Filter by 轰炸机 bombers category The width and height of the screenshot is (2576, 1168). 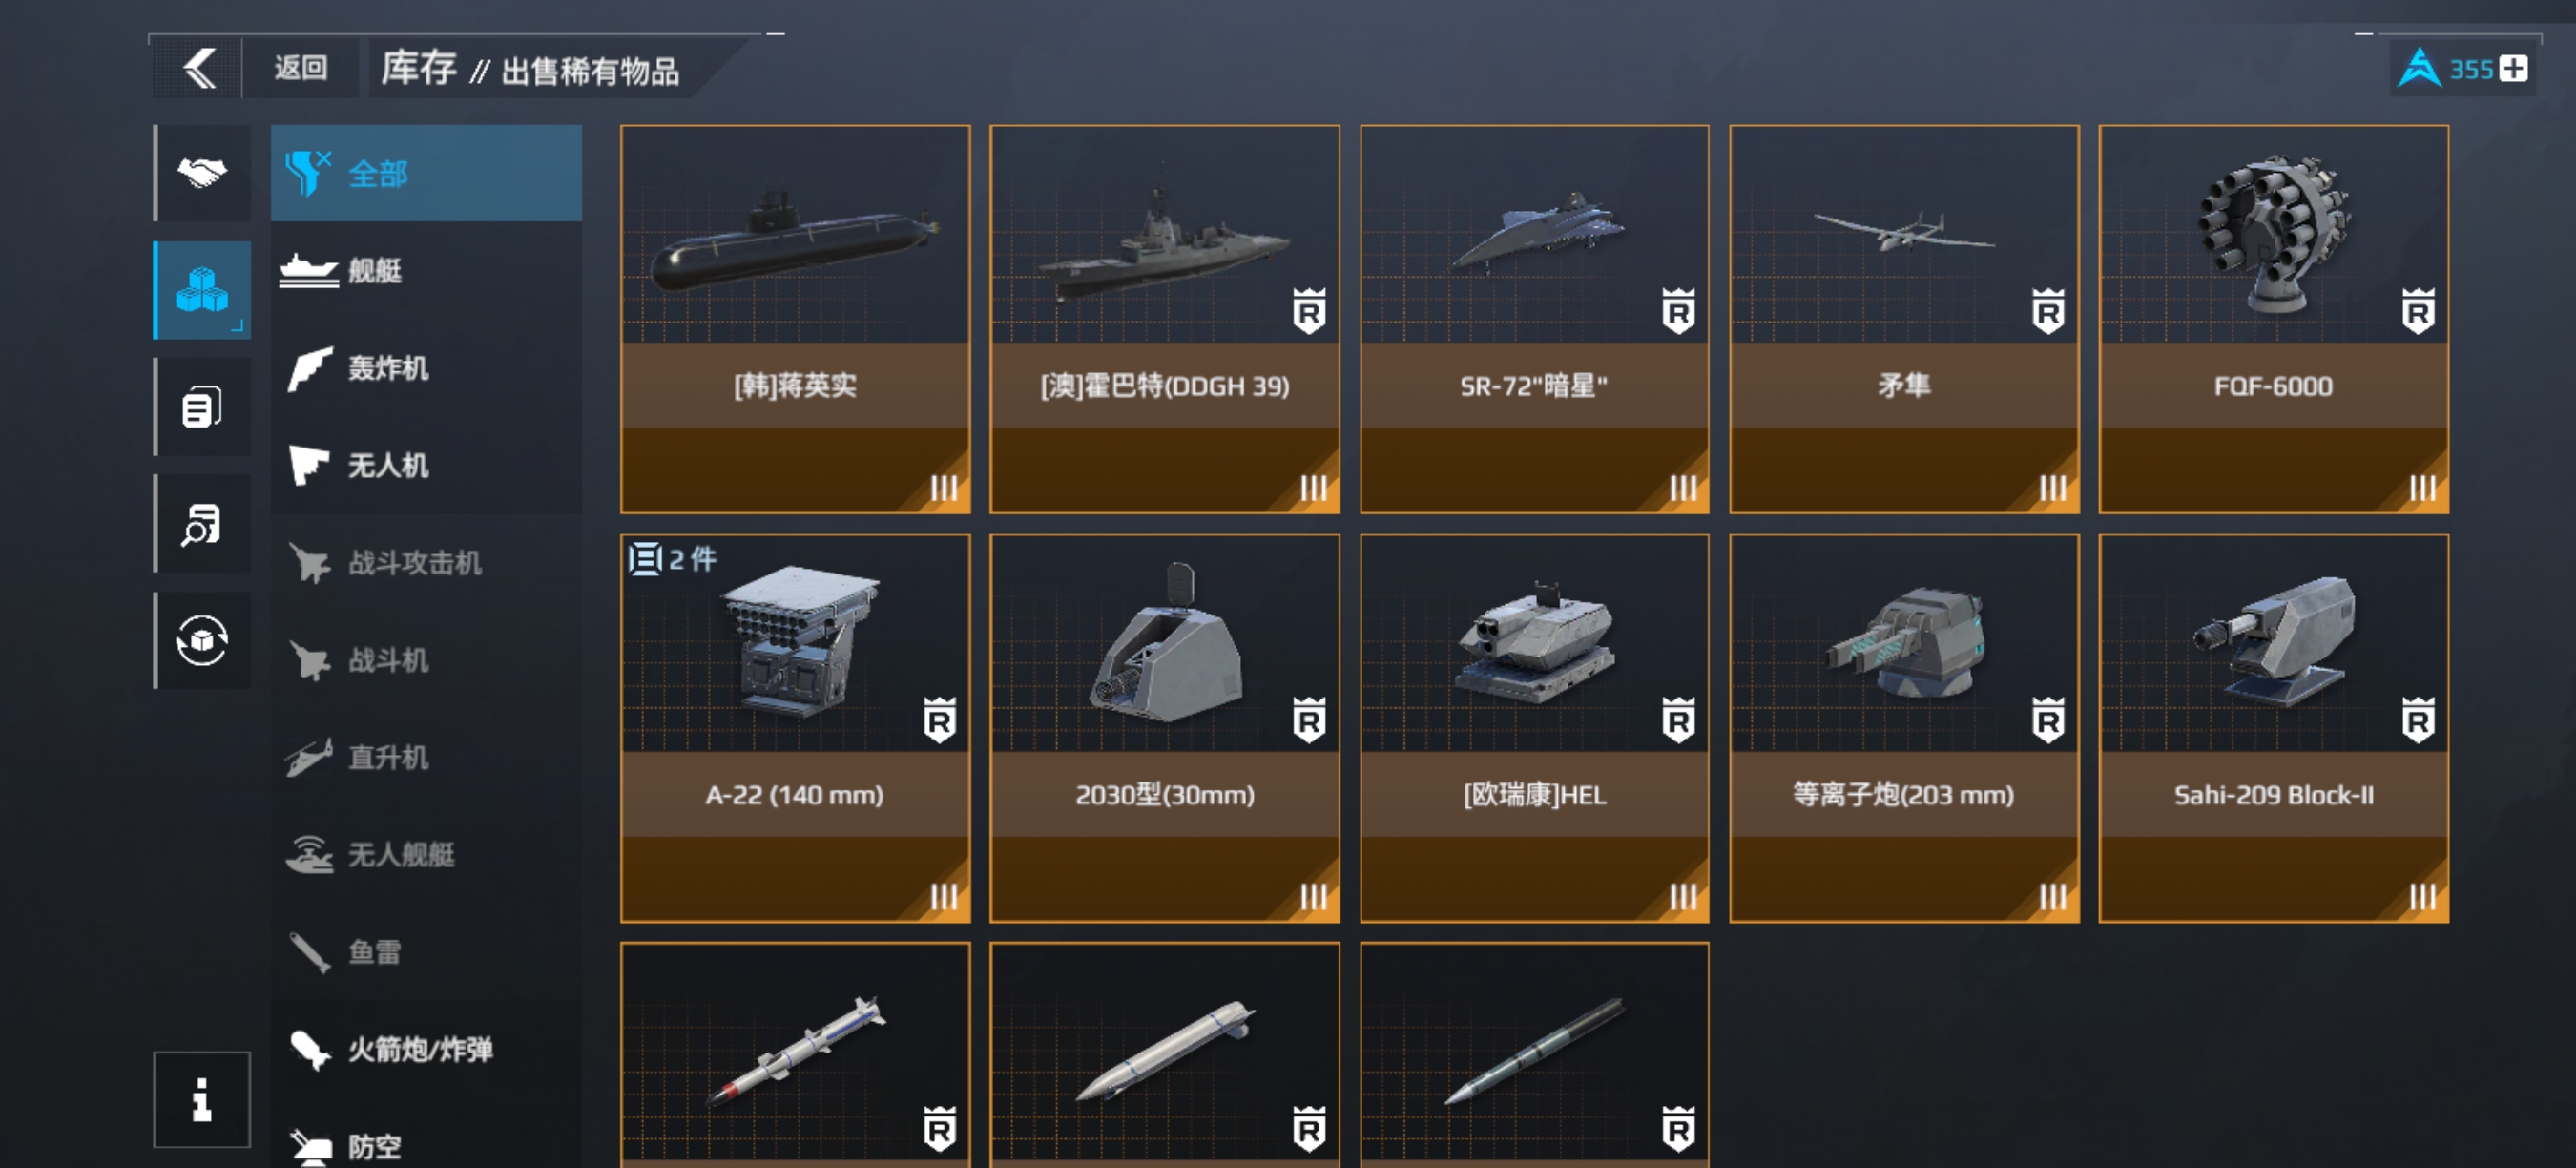[x=427, y=368]
